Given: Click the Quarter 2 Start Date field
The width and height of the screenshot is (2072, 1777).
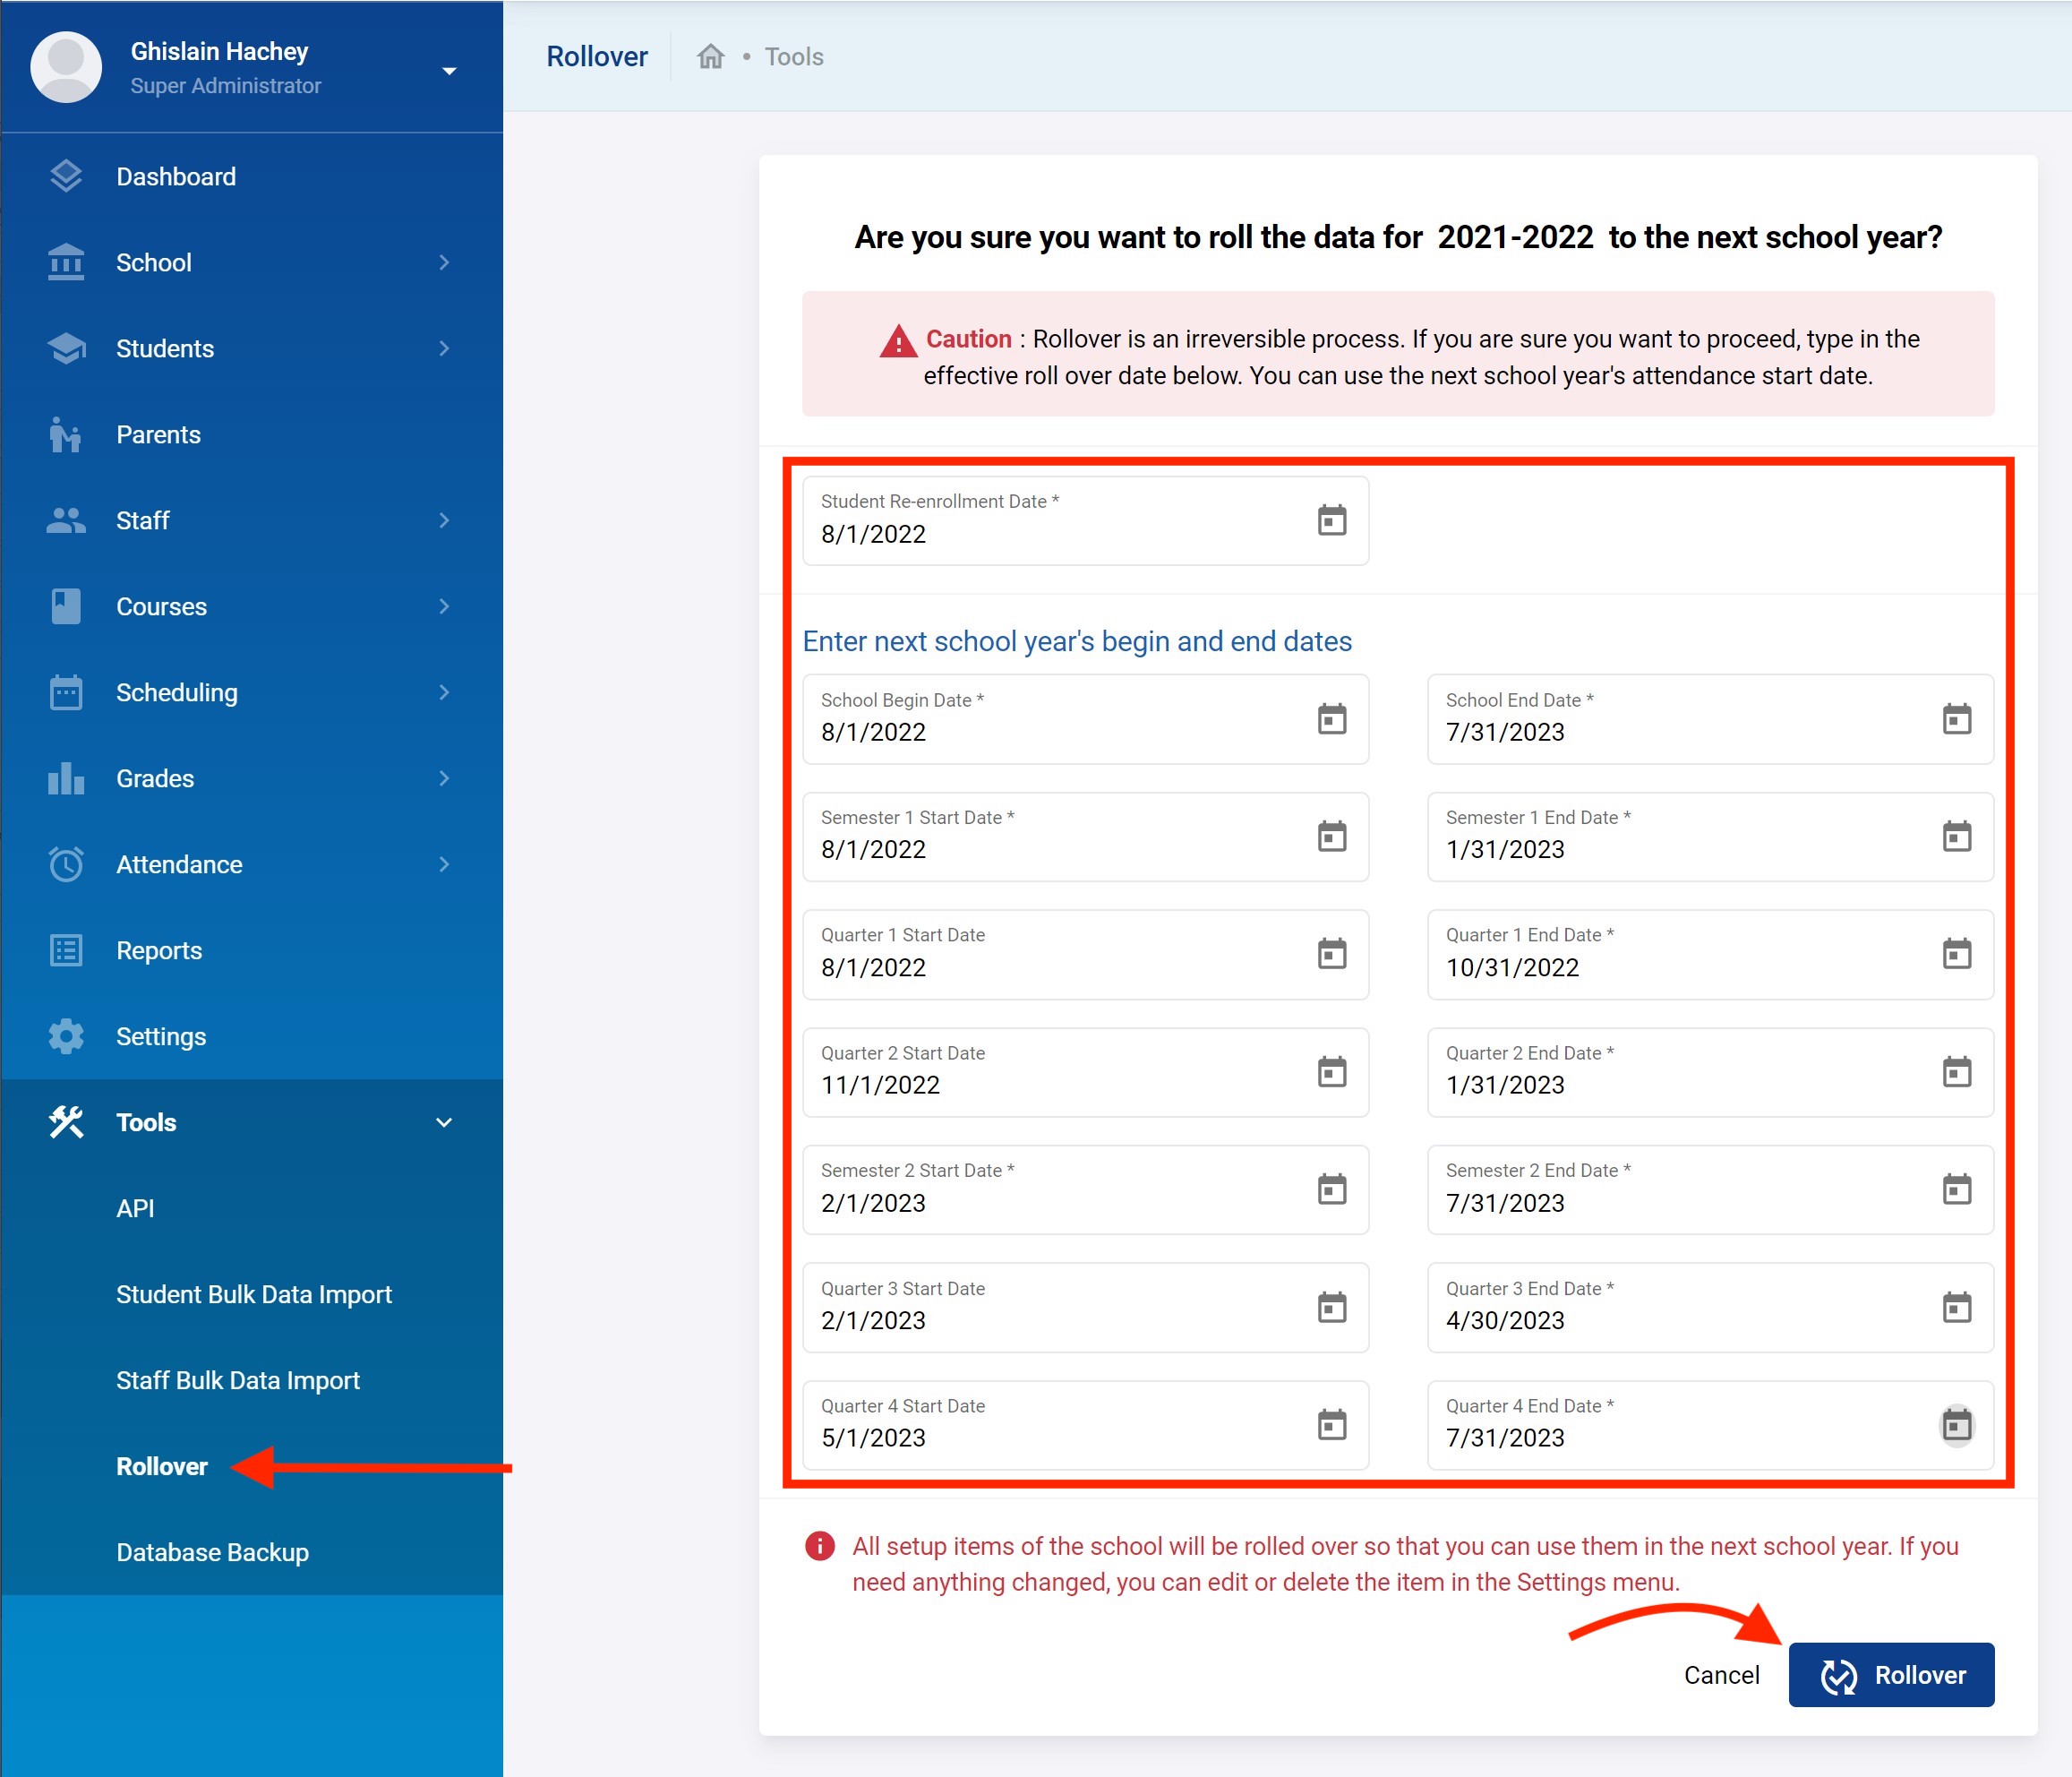Looking at the screenshot, I should tap(1050, 1084).
